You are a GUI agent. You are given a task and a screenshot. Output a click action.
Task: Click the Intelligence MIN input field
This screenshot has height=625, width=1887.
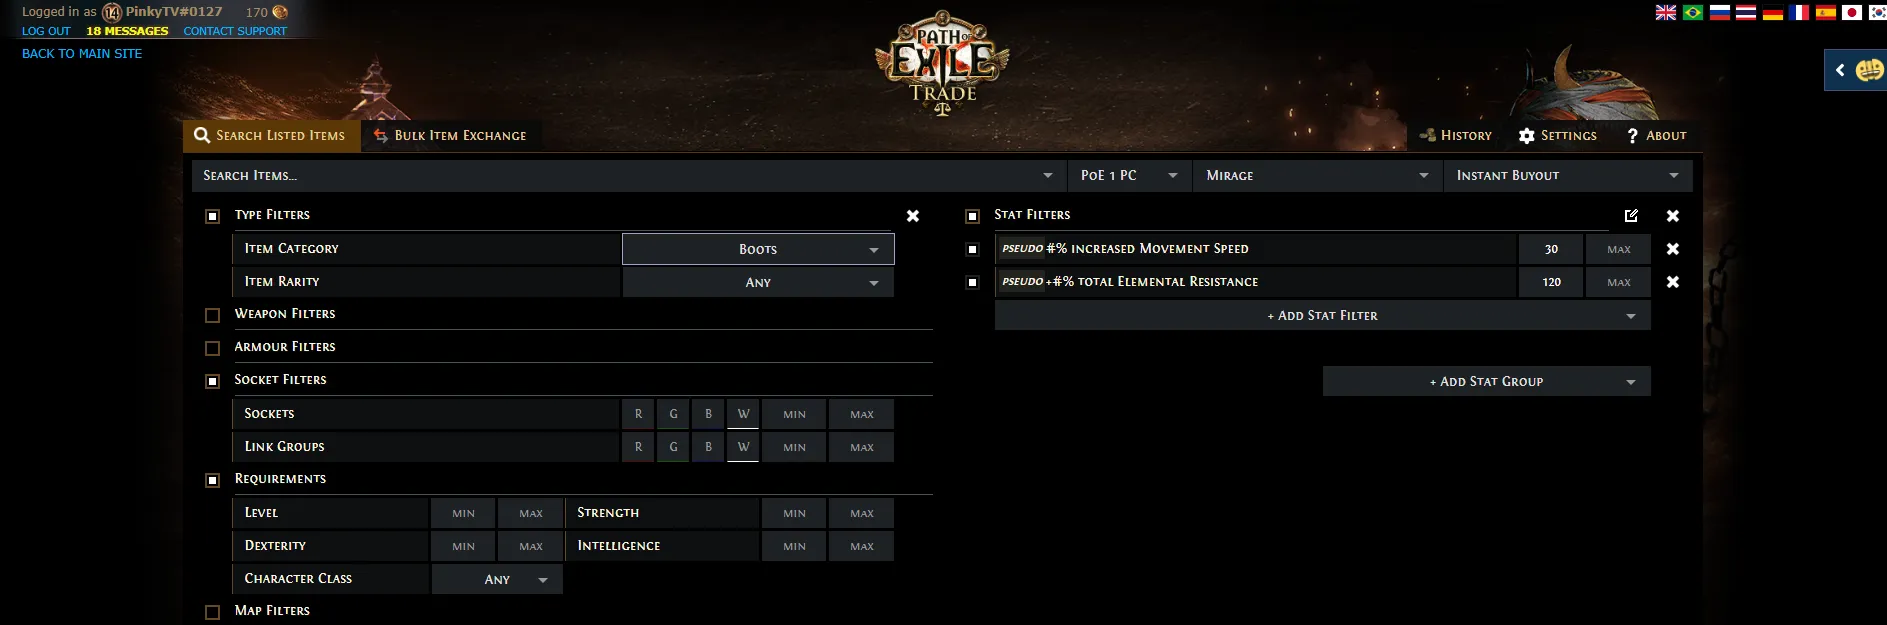click(x=794, y=546)
